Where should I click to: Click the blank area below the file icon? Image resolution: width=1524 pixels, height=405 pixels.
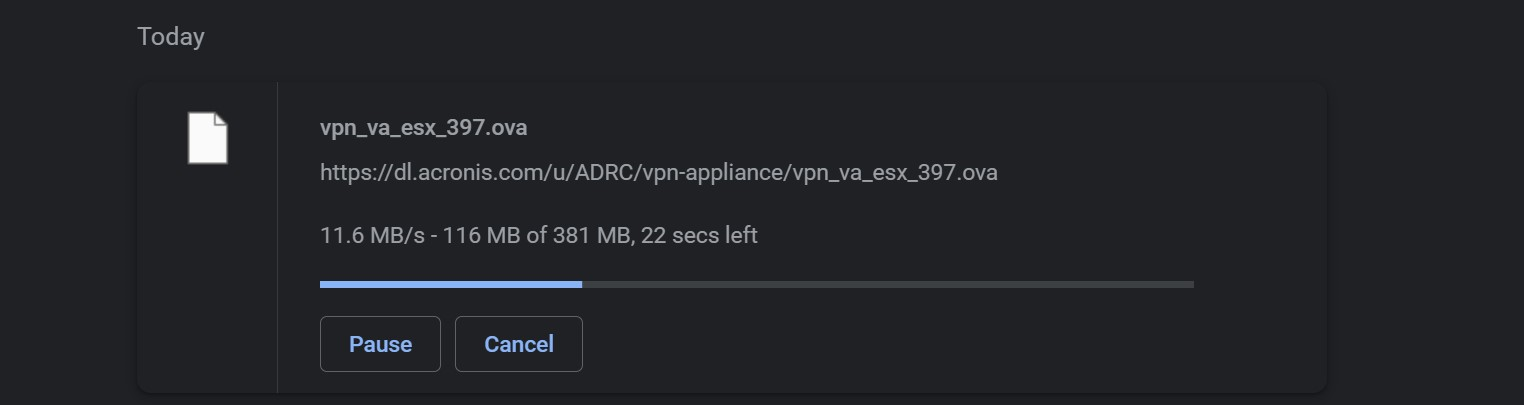pyautogui.click(x=207, y=280)
